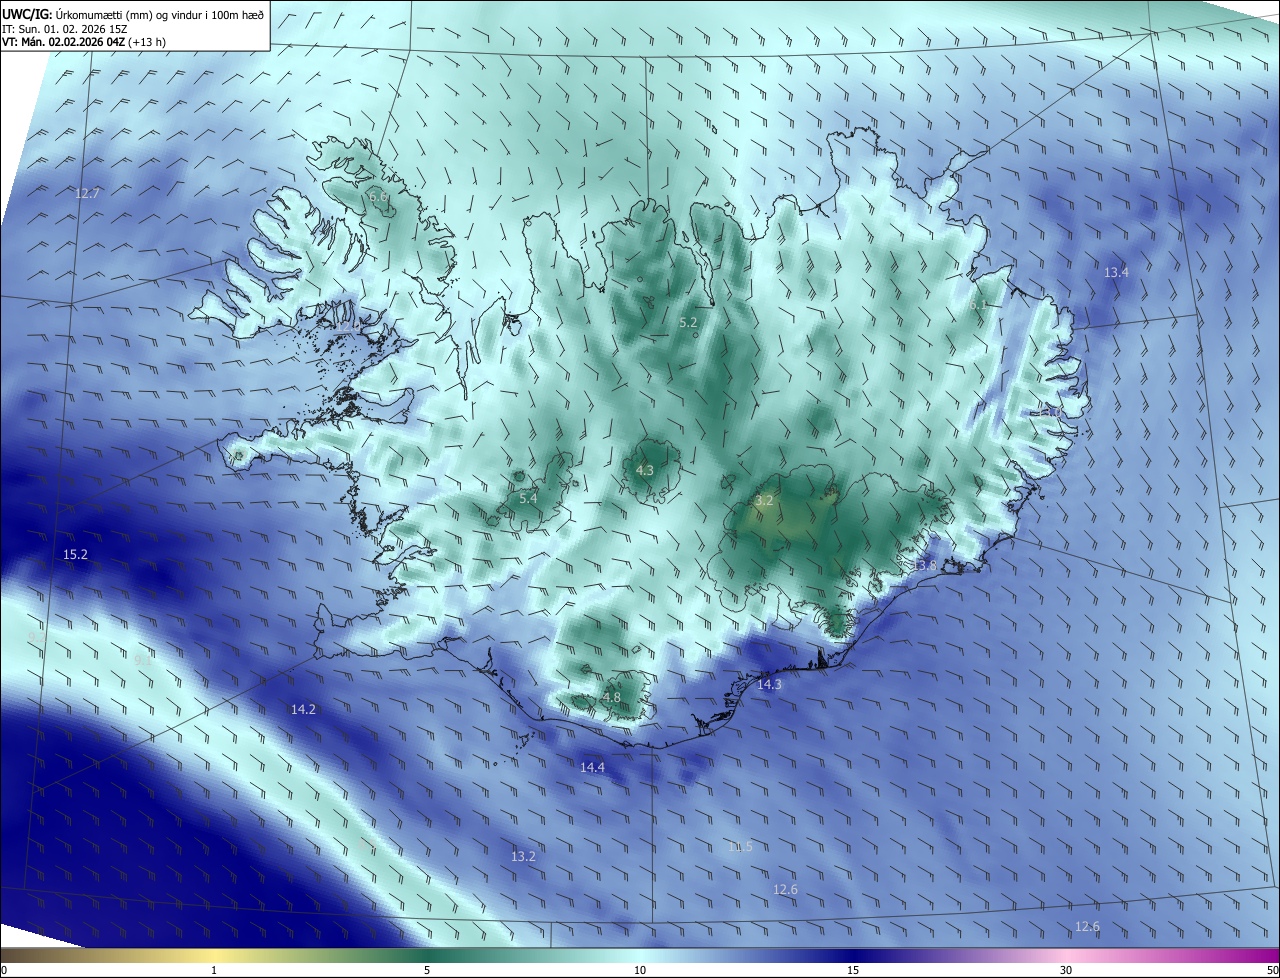Click the pink colorbar segment above the 30 tick
1280x978 pixels.
tap(1066, 955)
